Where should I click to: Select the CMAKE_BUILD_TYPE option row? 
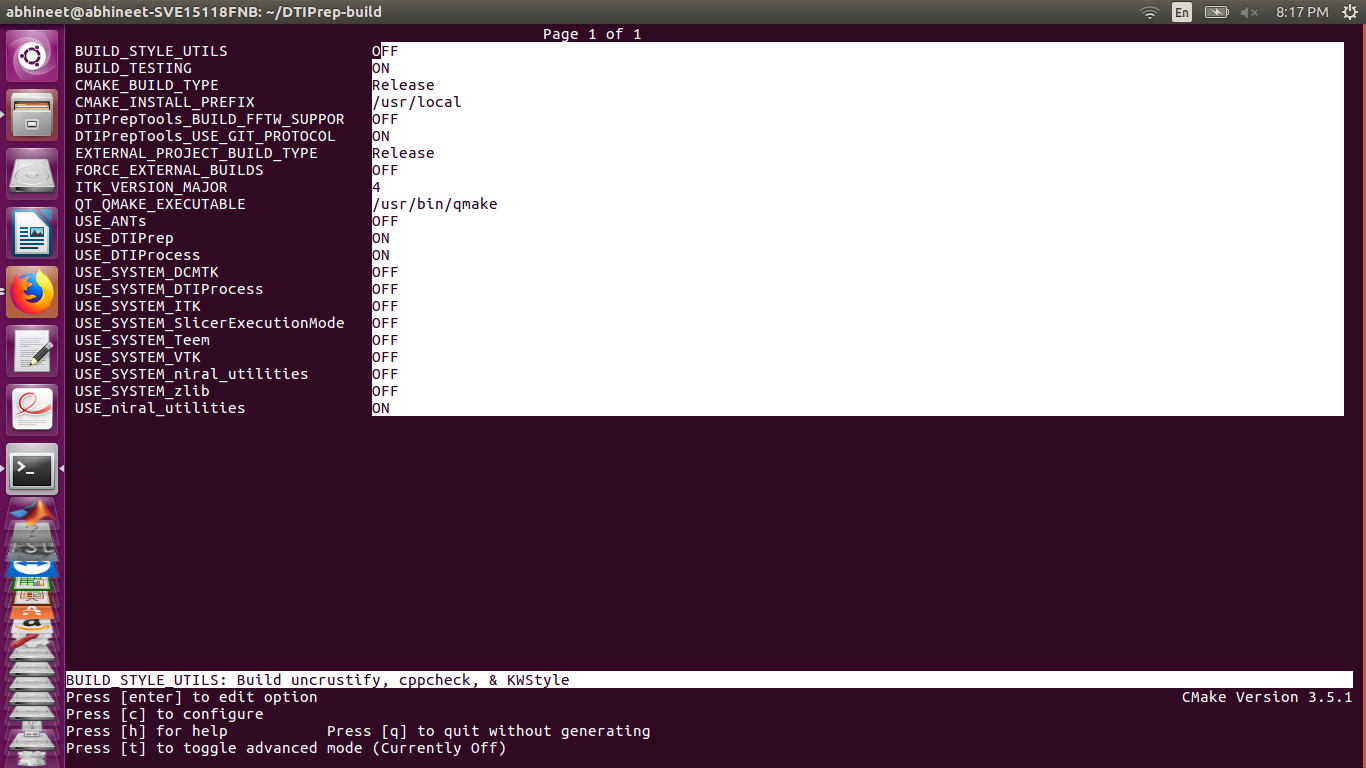coord(146,85)
